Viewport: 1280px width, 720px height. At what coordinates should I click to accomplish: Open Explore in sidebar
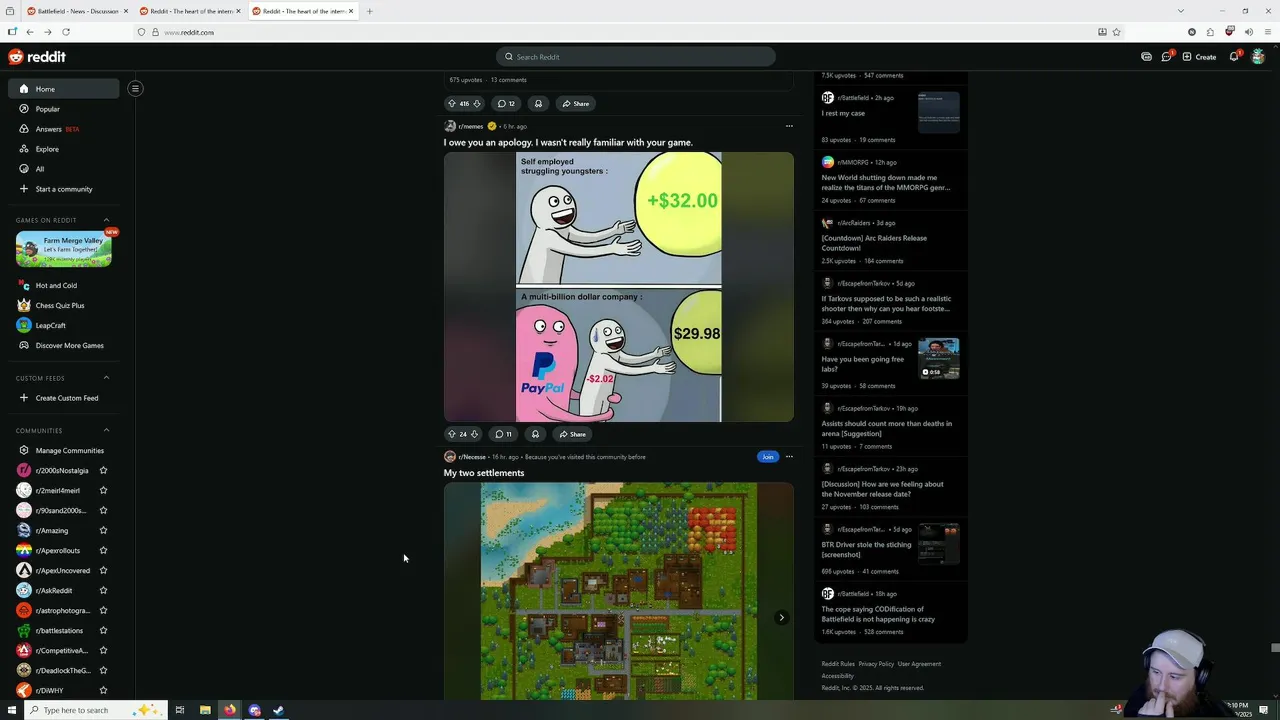[64, 149]
